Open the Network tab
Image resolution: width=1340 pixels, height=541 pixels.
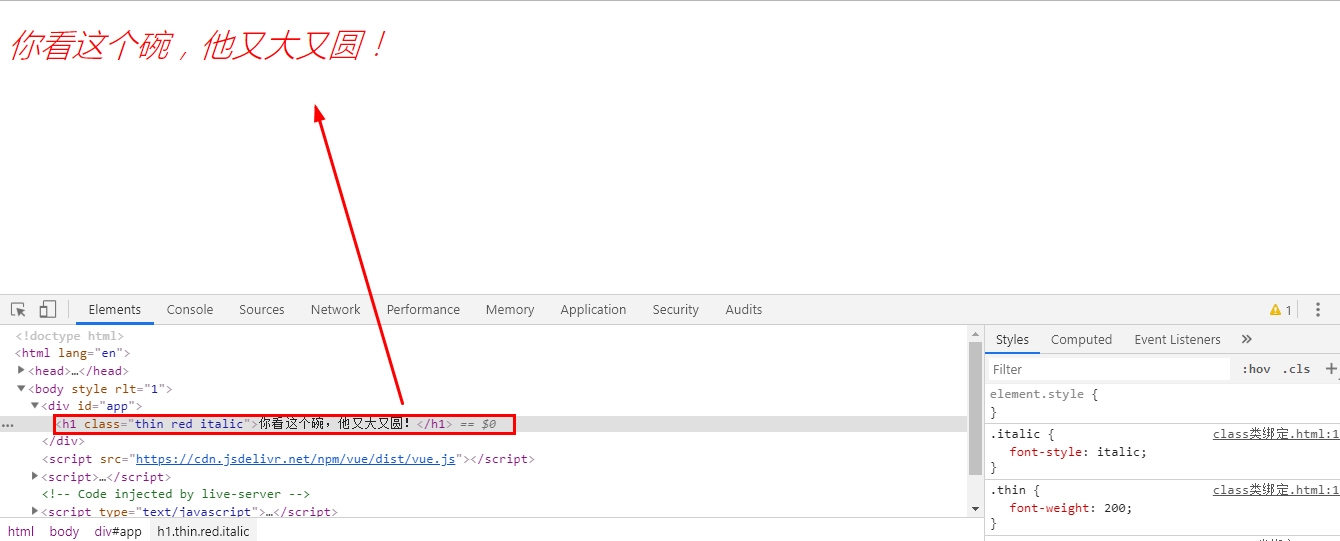coord(335,310)
